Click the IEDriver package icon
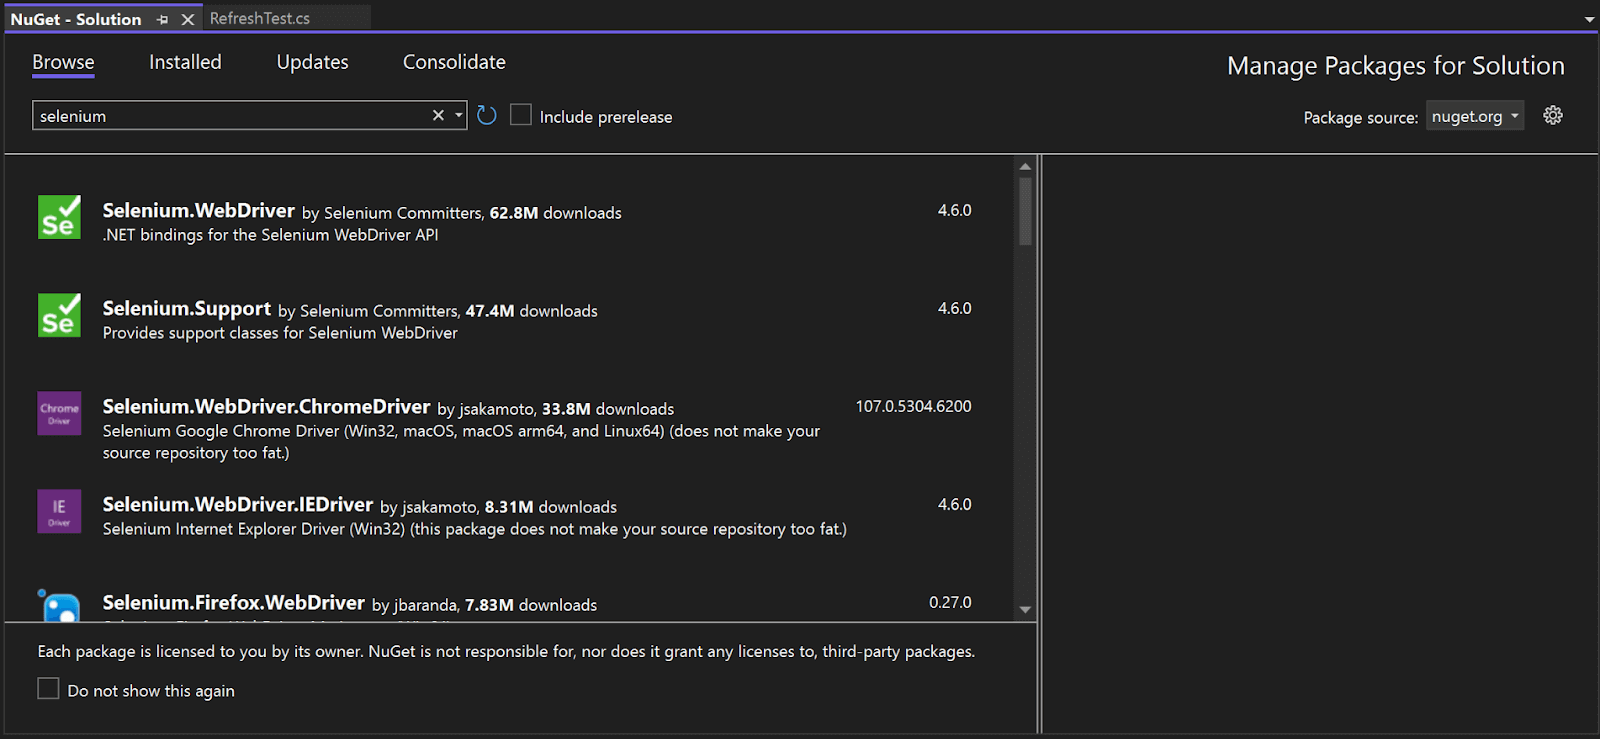The image size is (1600, 739). click(x=59, y=511)
